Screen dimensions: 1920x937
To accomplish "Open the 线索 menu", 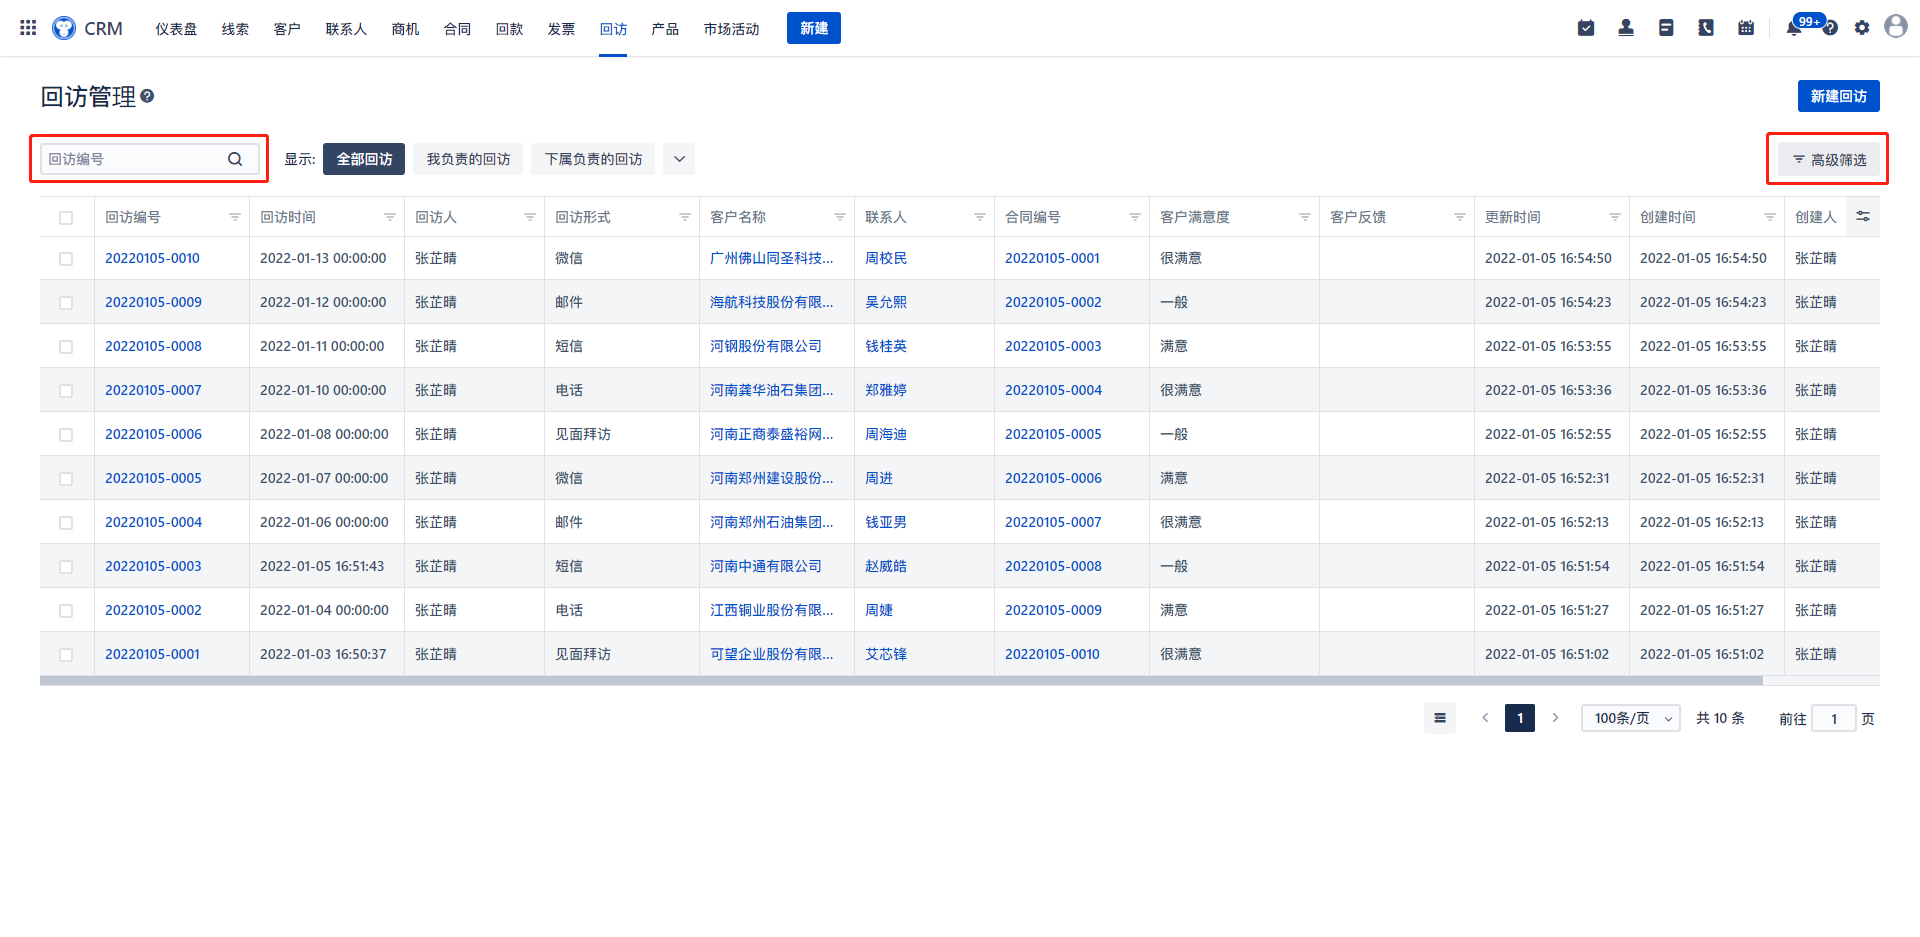I will tap(235, 29).
